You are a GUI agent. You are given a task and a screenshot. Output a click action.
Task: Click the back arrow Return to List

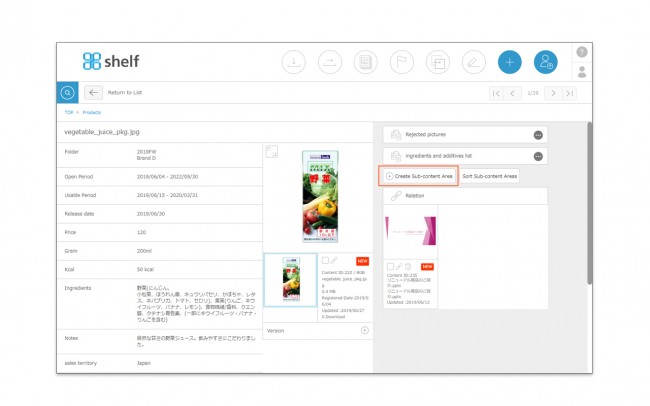[x=93, y=92]
